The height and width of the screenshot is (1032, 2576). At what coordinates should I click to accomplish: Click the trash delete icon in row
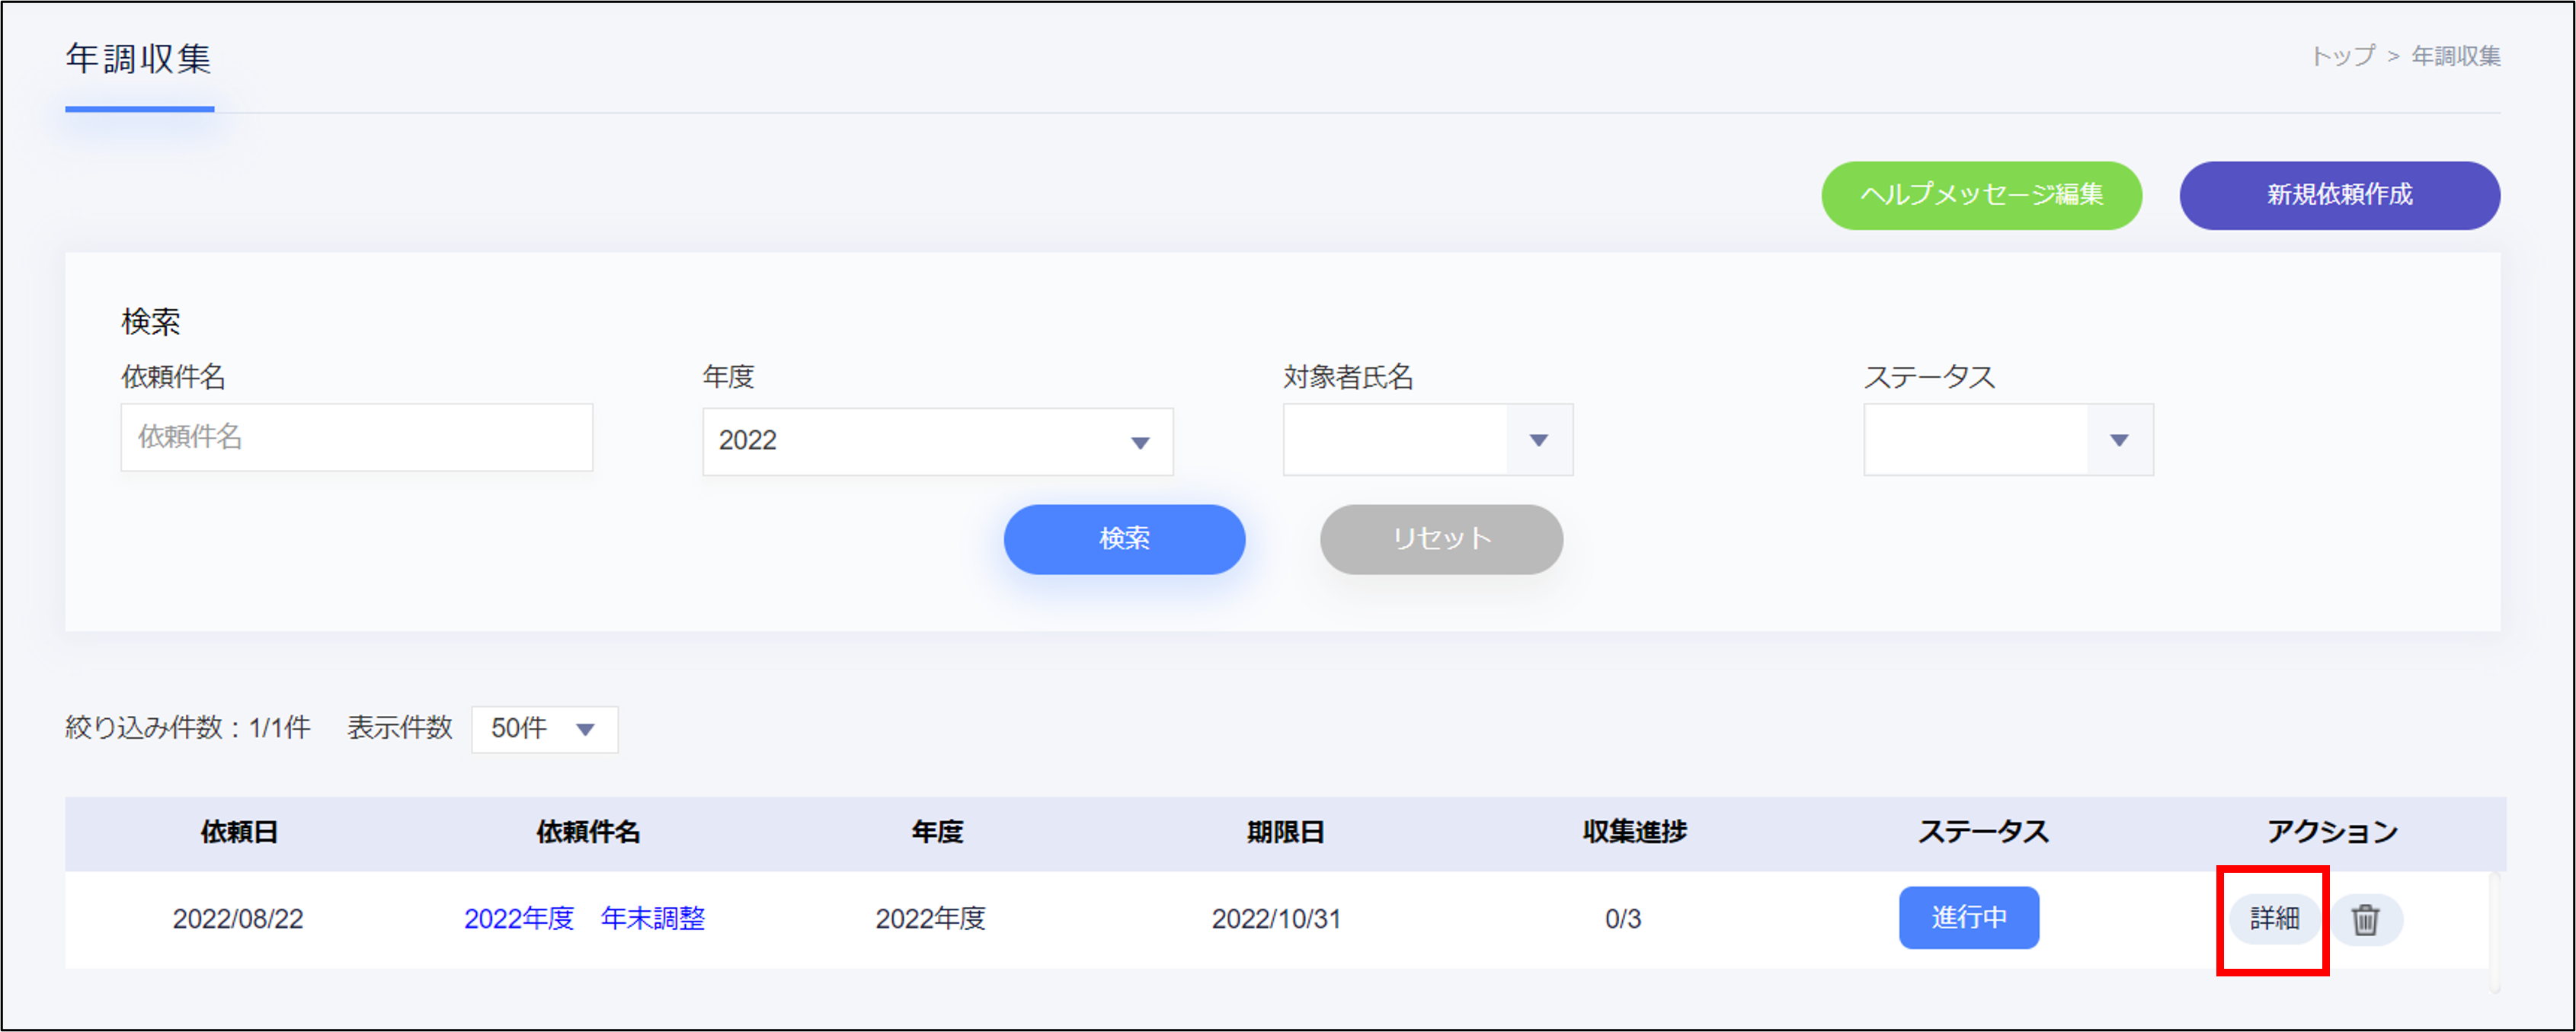pyautogui.click(x=2365, y=919)
